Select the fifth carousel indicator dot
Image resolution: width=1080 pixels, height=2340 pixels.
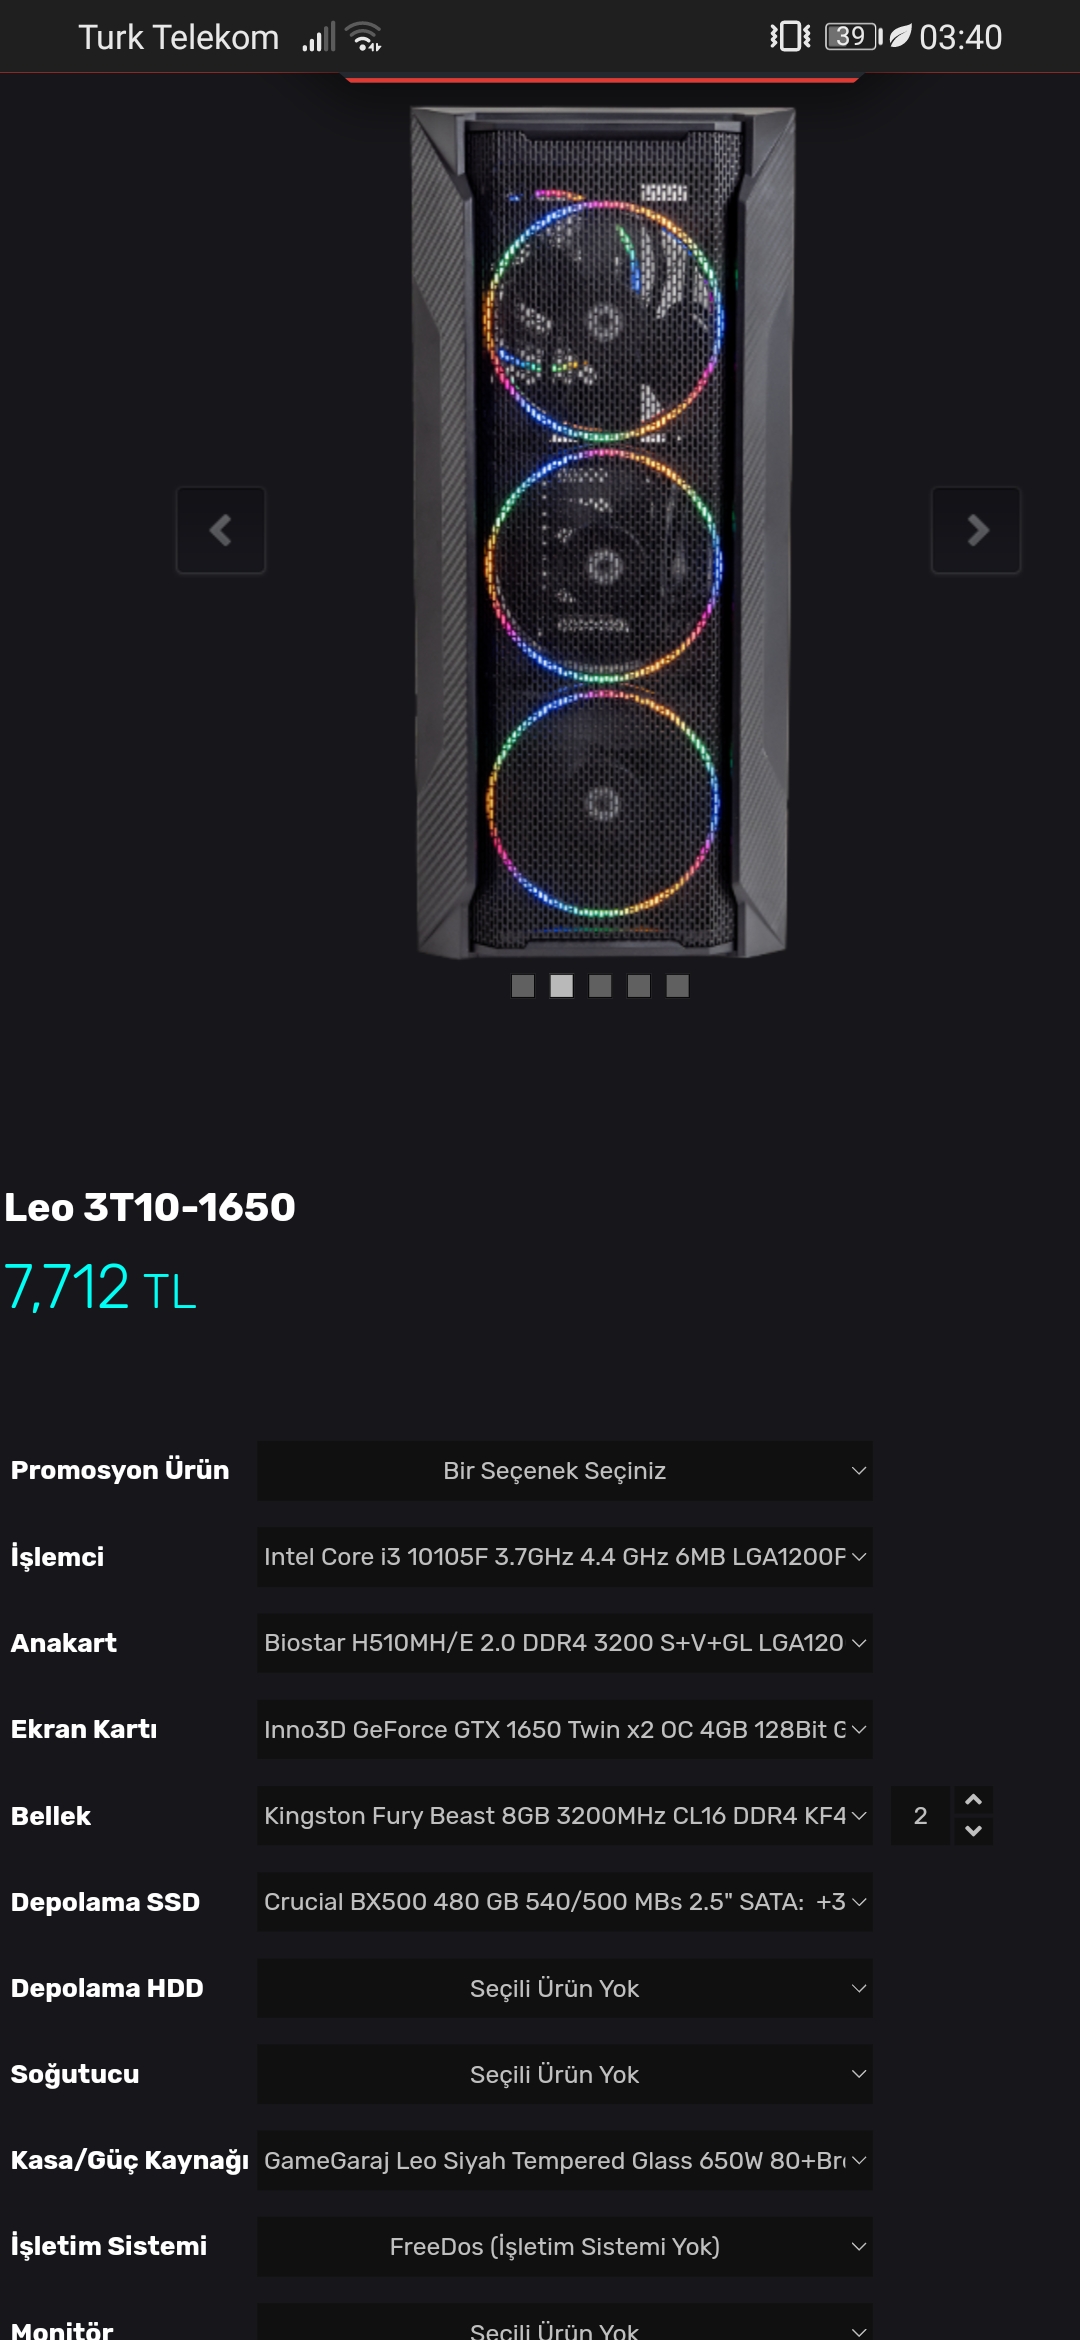coord(677,986)
